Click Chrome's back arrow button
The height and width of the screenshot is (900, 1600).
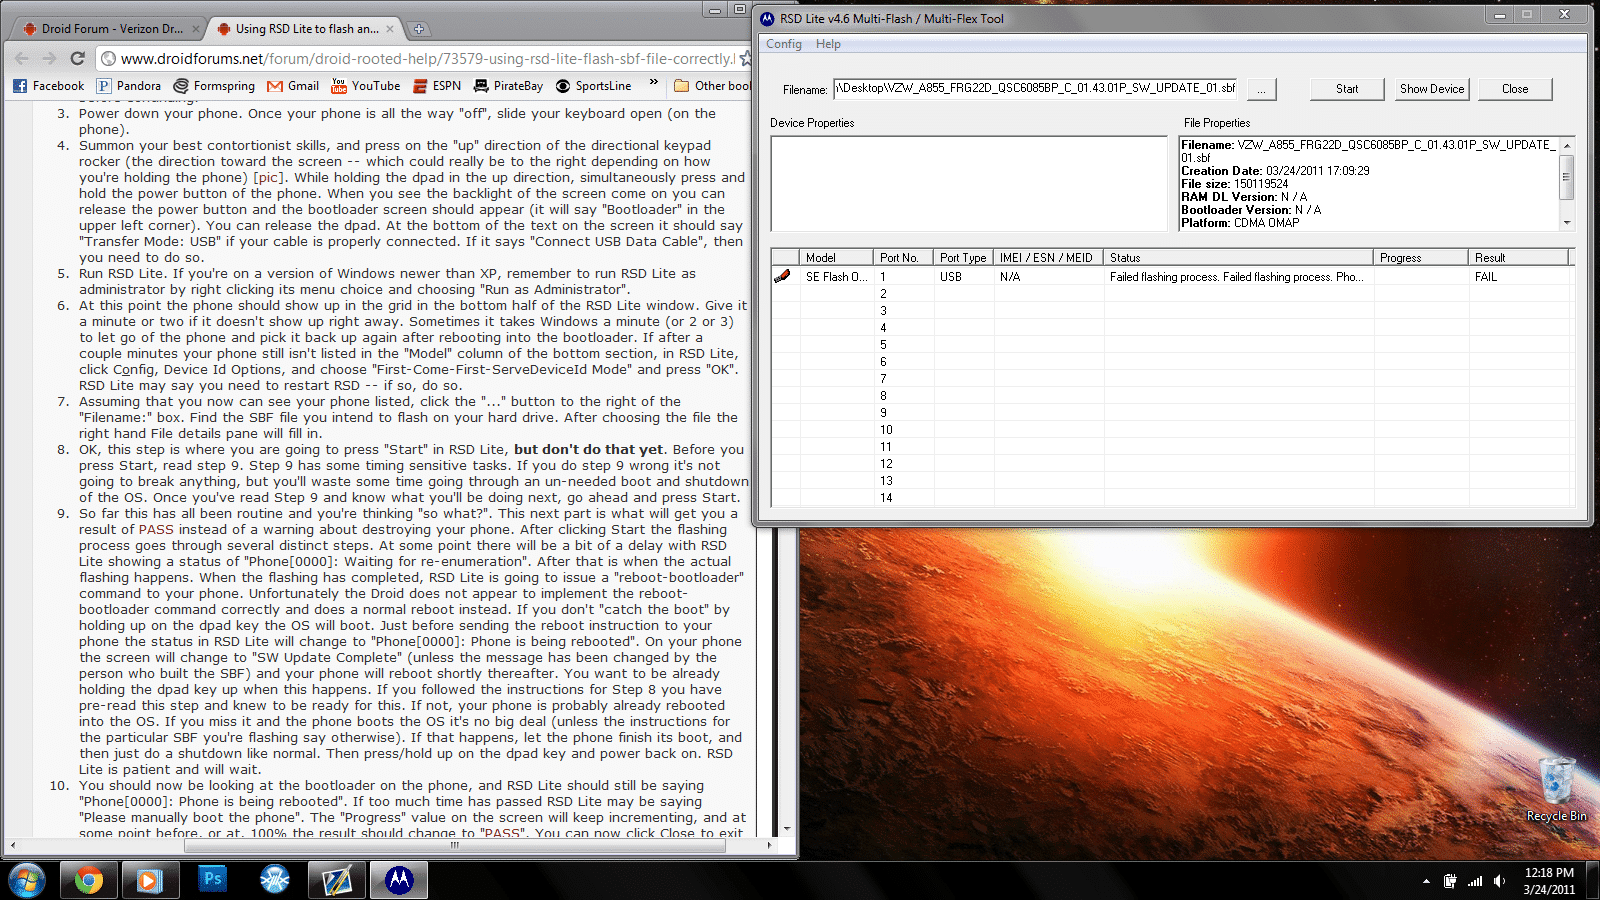click(x=22, y=58)
